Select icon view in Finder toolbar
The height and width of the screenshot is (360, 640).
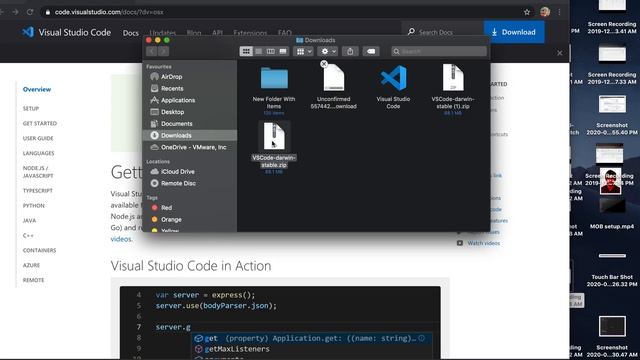click(x=246, y=51)
